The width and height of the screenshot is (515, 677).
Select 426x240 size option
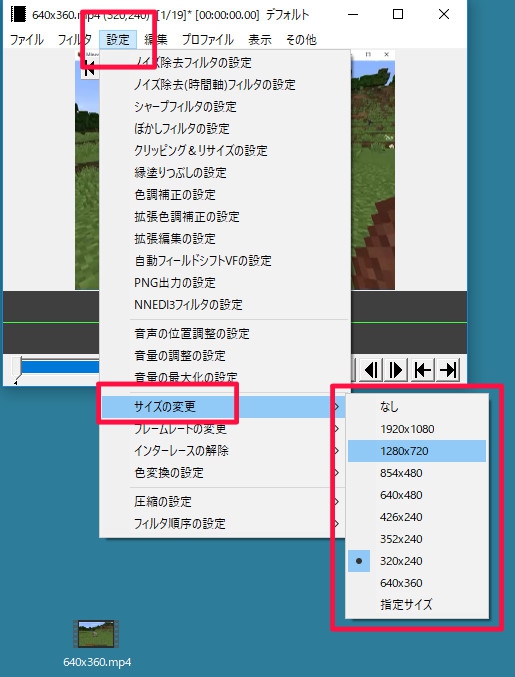[417, 517]
